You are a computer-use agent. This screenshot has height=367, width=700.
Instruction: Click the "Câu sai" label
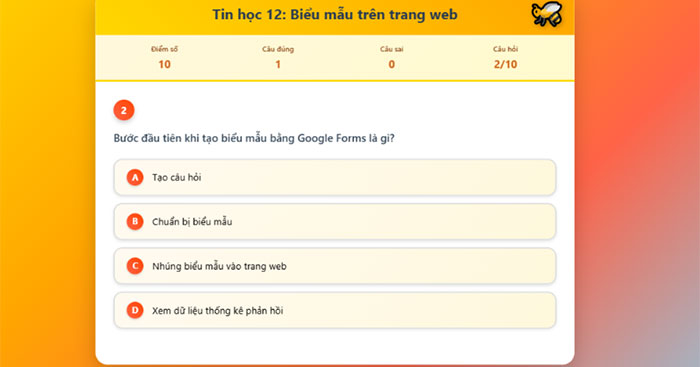[392, 49]
